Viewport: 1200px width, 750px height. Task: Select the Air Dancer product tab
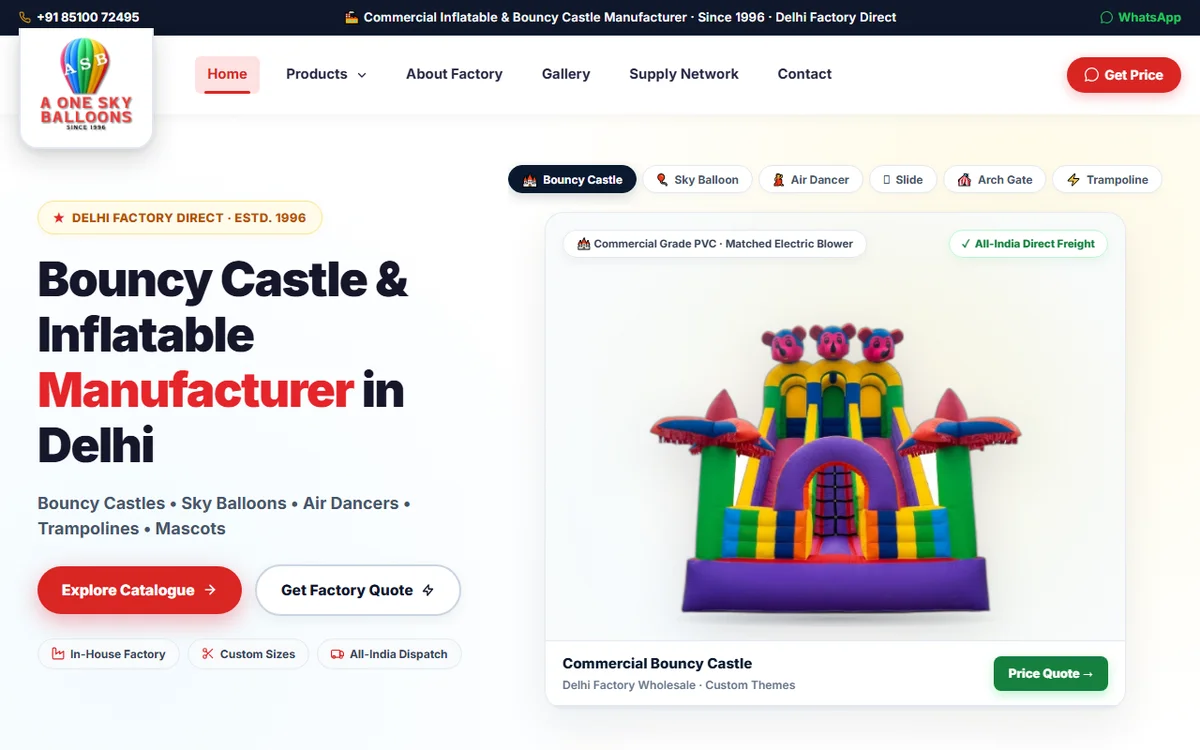coord(810,180)
